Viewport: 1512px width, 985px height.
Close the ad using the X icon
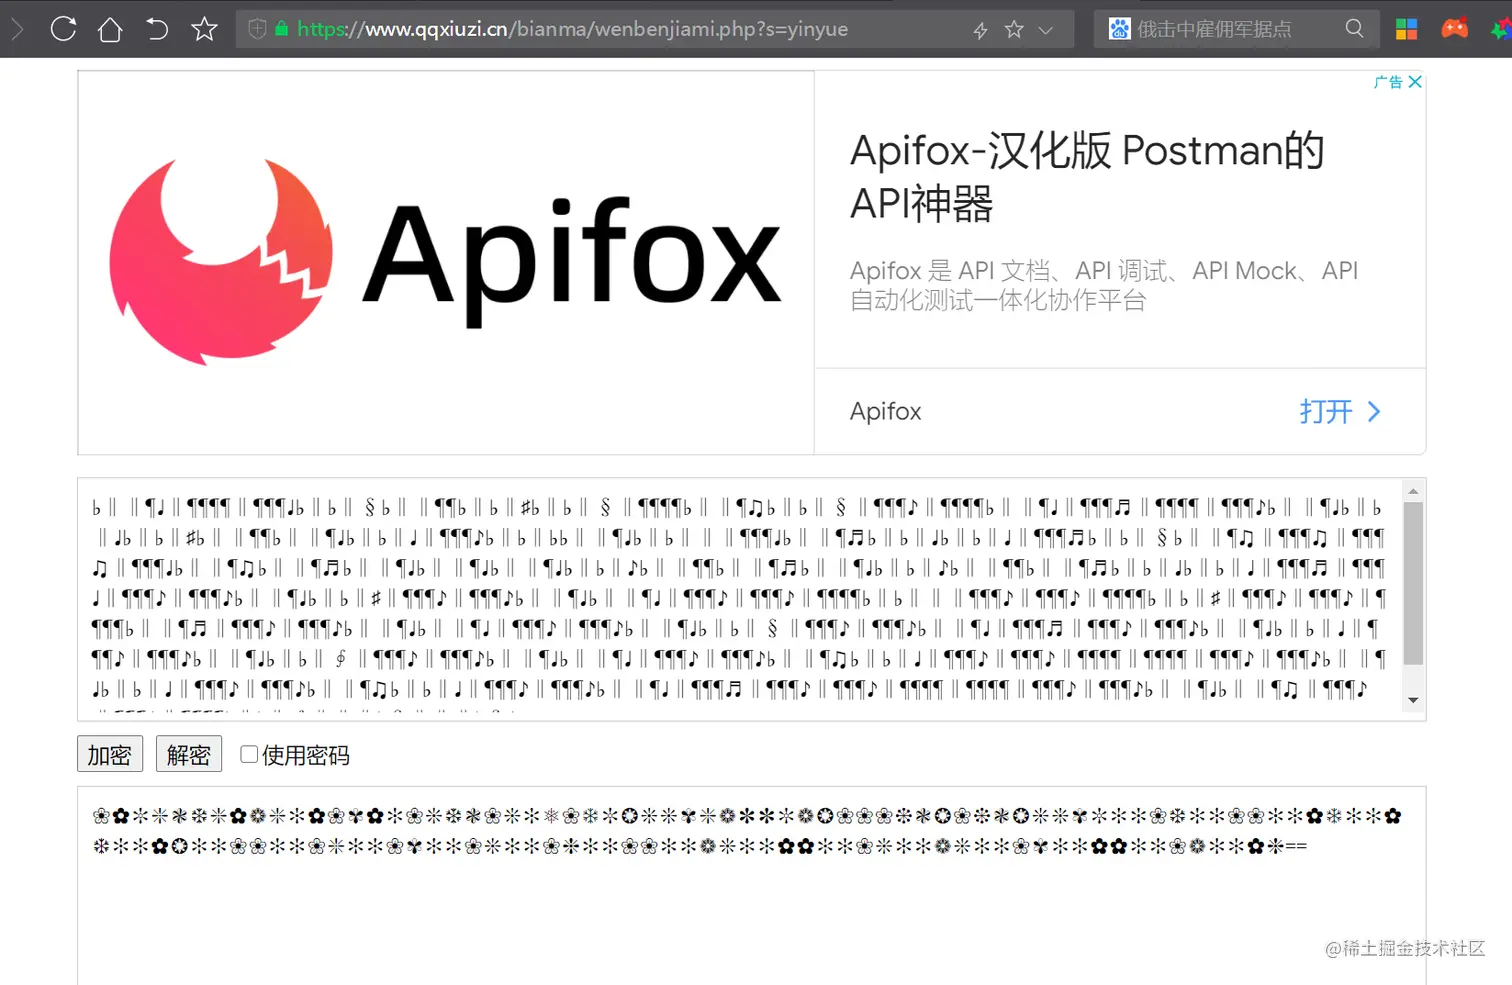[x=1415, y=82]
